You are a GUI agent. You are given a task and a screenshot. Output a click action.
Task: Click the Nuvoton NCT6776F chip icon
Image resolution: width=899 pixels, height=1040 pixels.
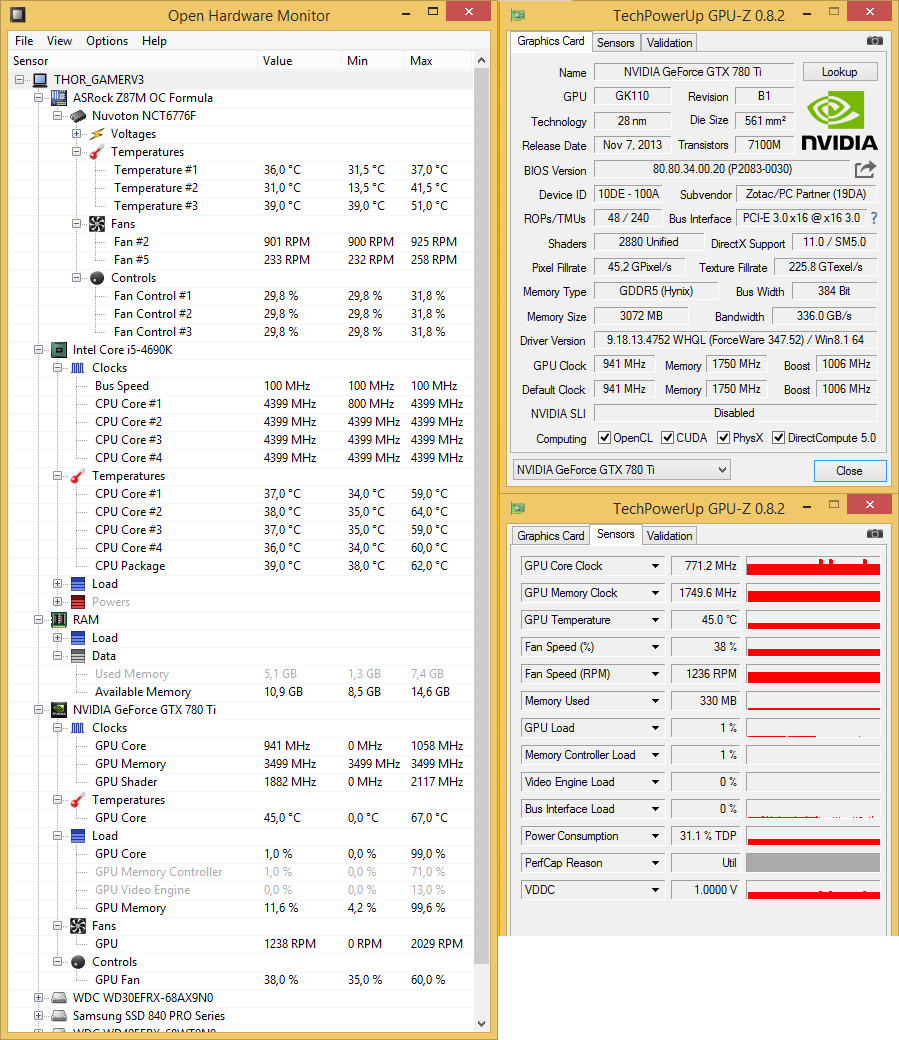click(78, 116)
